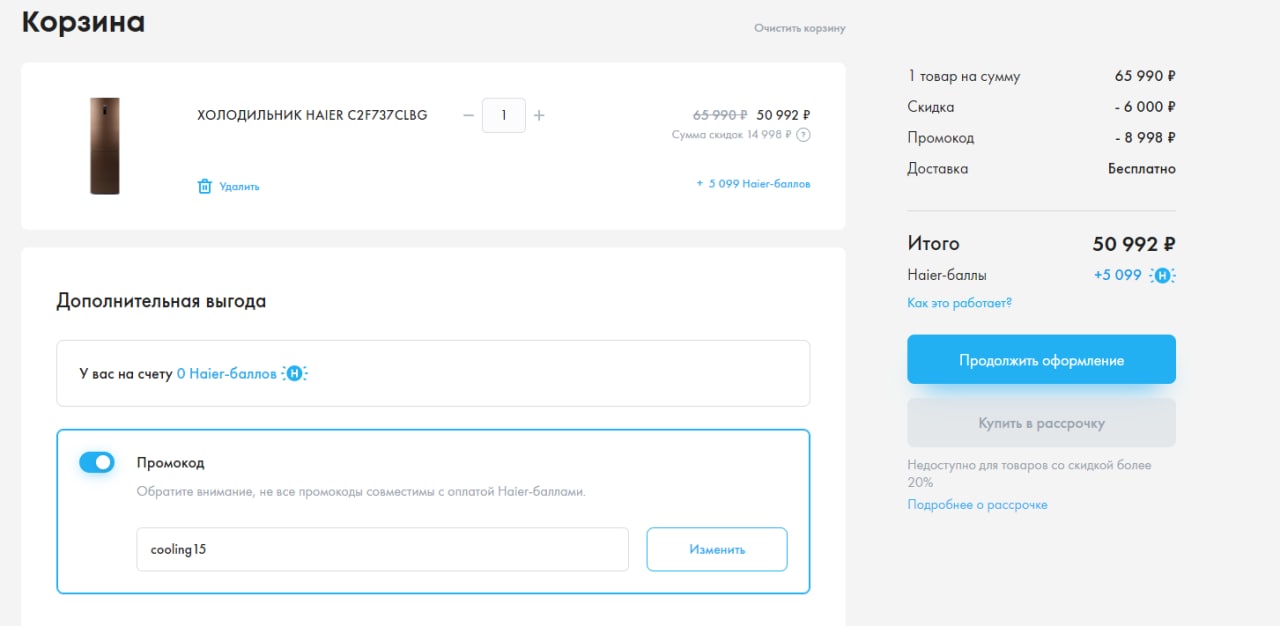Increase refrigerator quantity with plus
The image size is (1280, 626).
point(539,115)
